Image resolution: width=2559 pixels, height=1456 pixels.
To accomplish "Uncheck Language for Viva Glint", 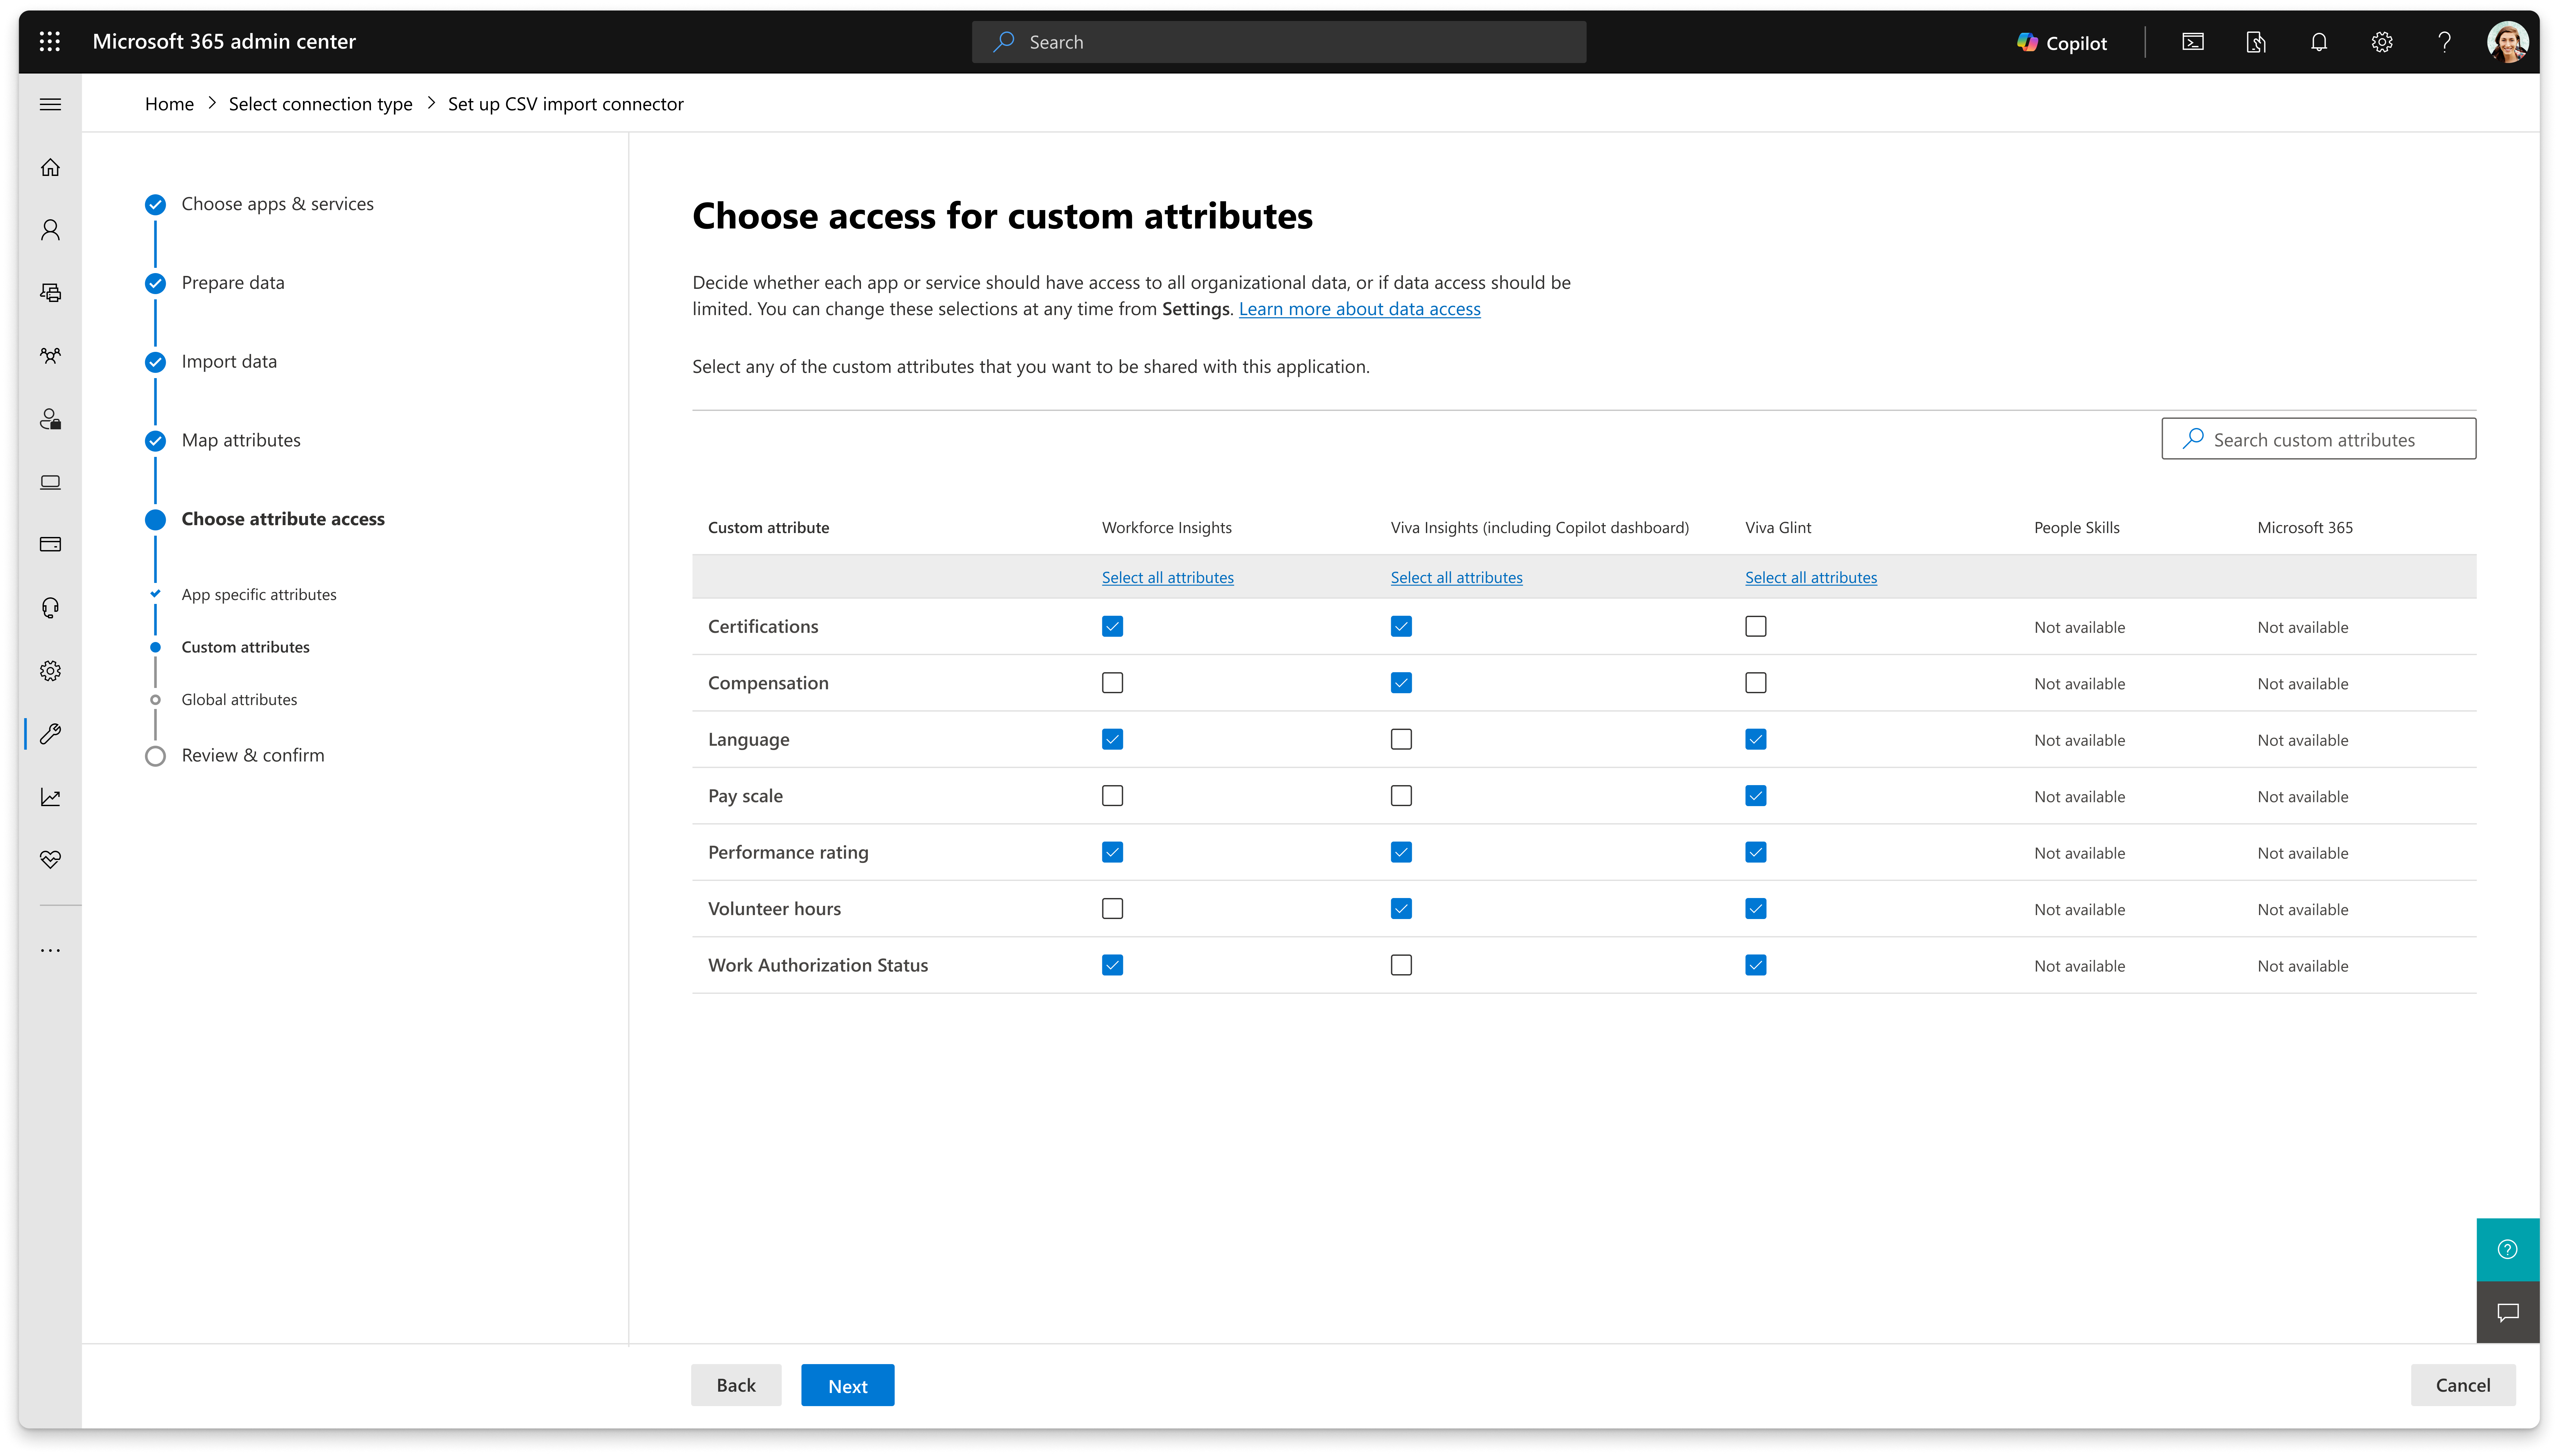I will coord(1755,739).
